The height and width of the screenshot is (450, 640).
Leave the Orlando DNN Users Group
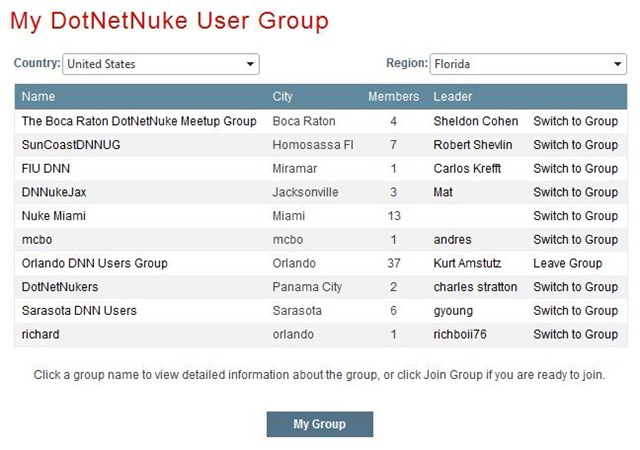click(567, 263)
